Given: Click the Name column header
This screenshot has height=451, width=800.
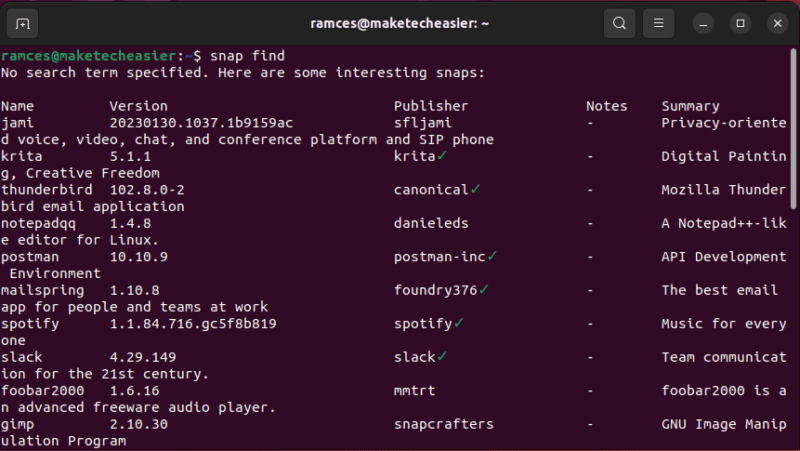Looking at the screenshot, I should pos(17,106).
